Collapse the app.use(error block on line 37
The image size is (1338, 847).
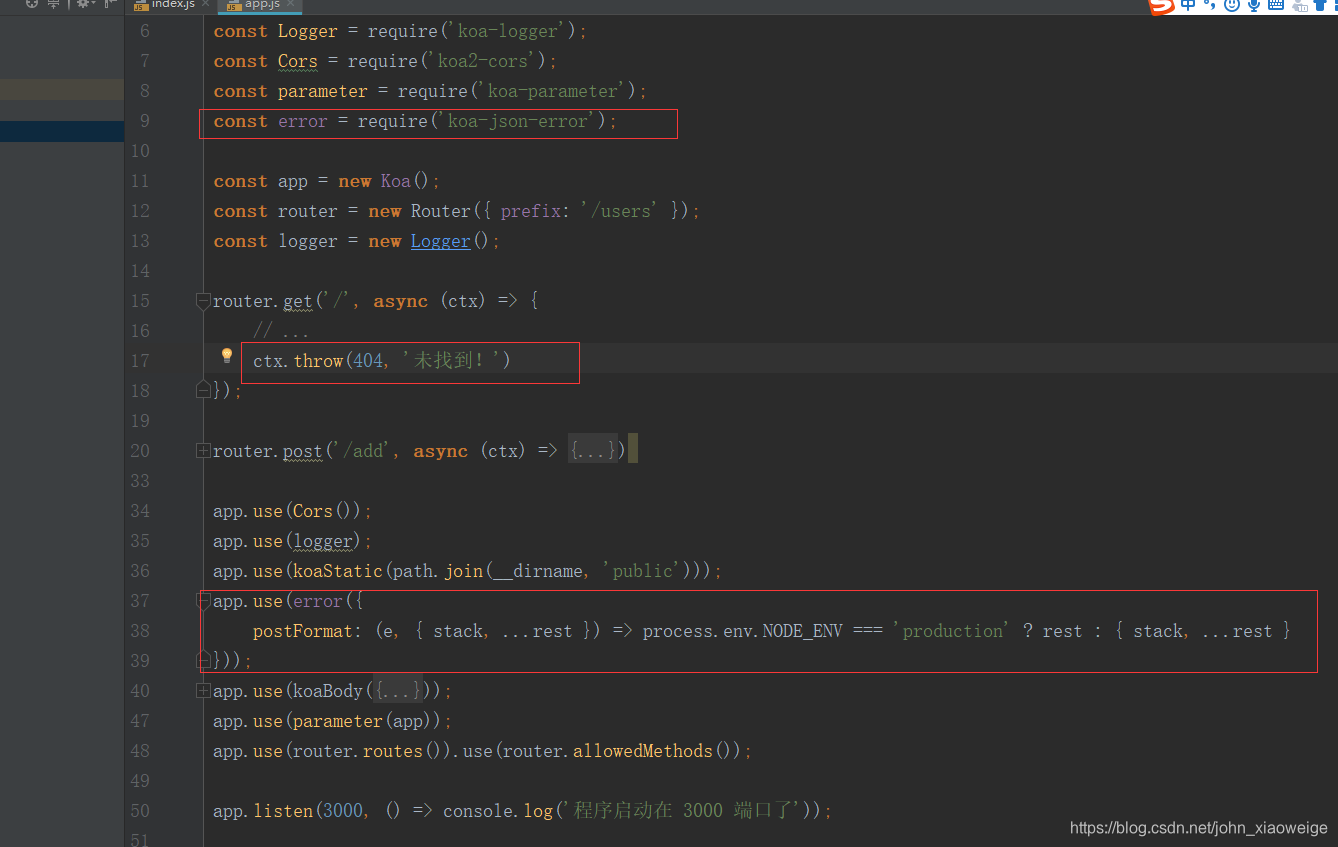pyautogui.click(x=204, y=600)
